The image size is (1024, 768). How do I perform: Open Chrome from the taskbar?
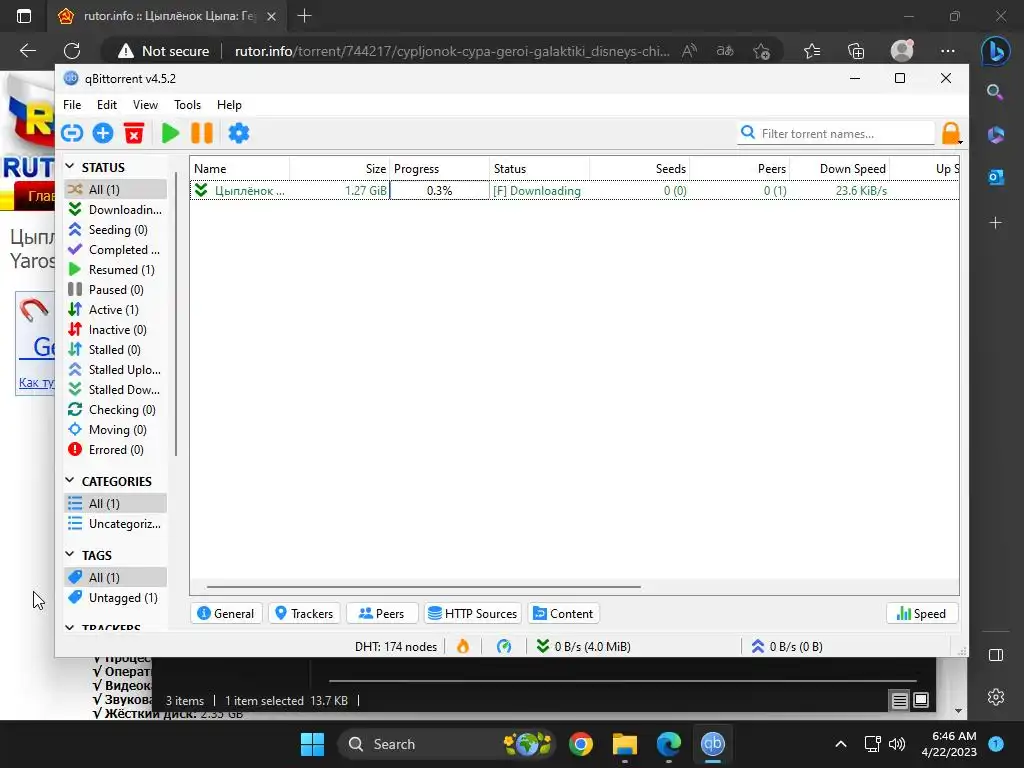(581, 744)
